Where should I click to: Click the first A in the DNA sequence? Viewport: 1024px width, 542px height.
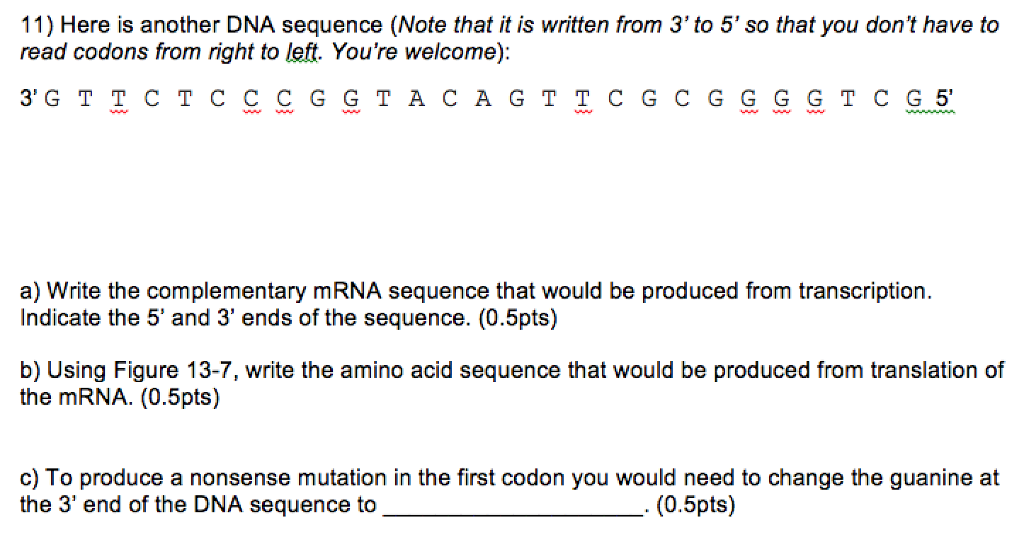[417, 99]
